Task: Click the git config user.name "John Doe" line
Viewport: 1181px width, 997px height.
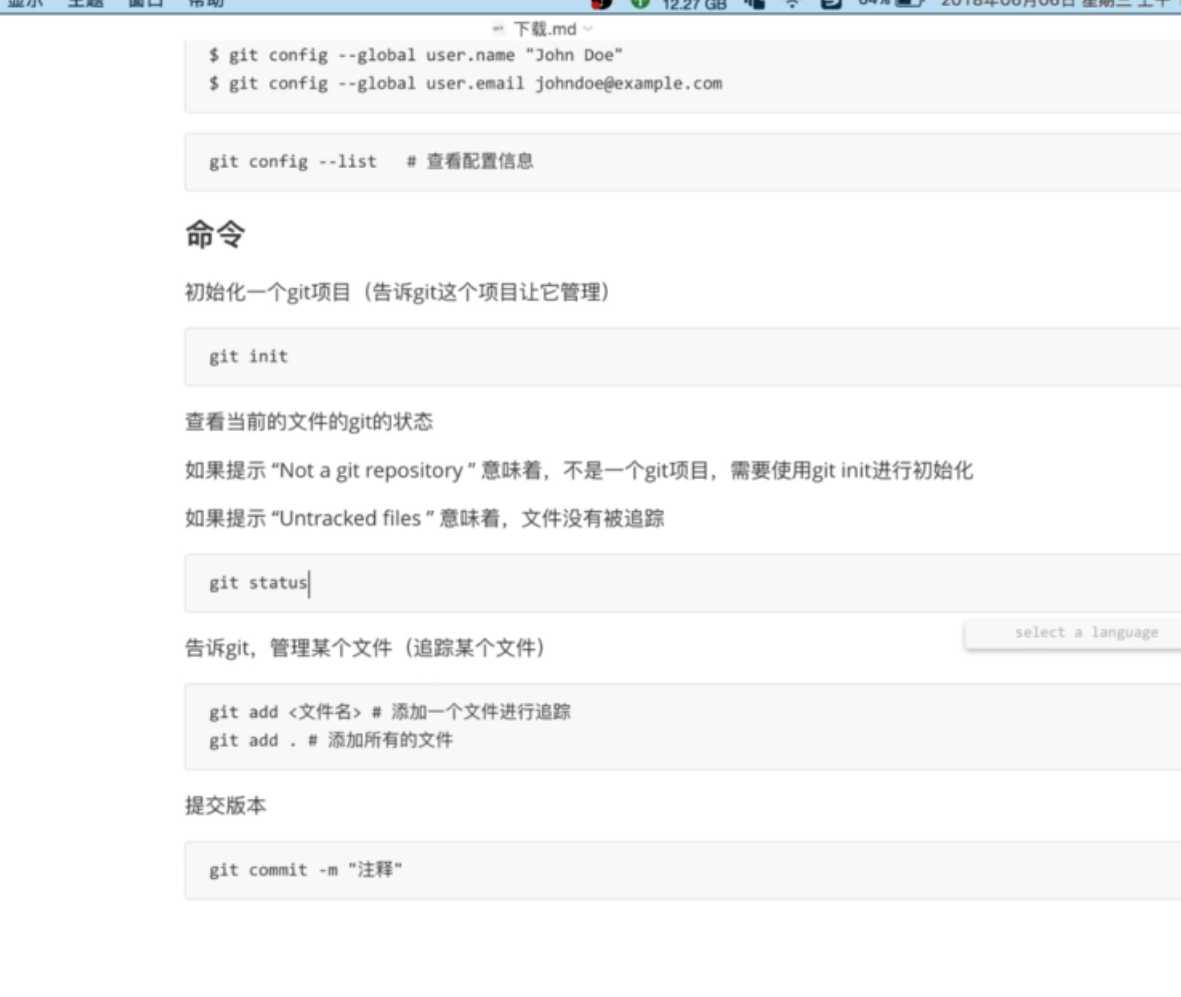Action: [x=416, y=55]
